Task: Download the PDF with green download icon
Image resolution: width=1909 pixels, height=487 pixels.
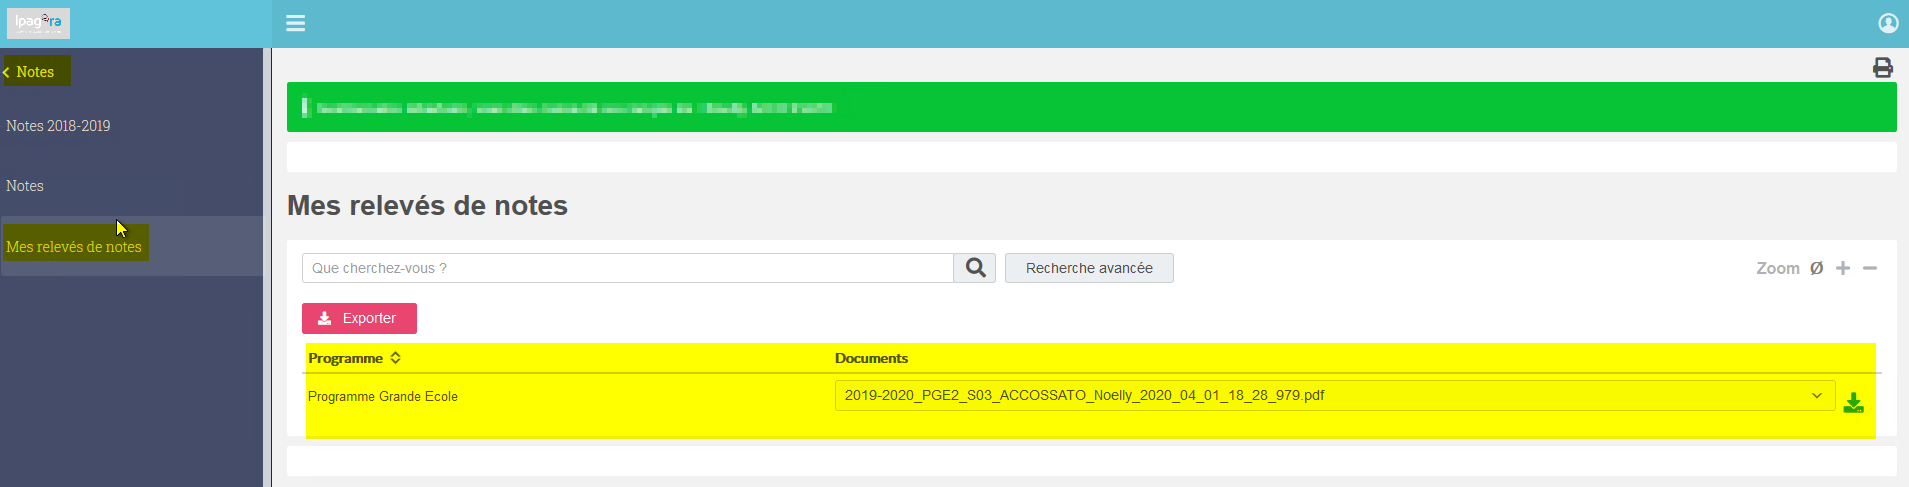Action: point(1853,402)
